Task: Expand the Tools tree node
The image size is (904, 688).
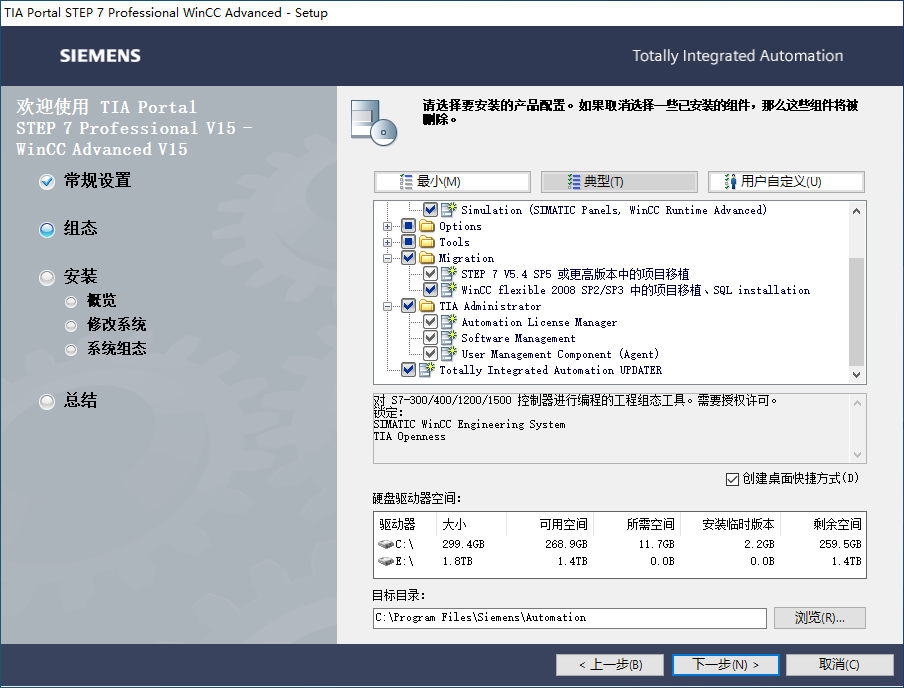Action: pos(387,242)
